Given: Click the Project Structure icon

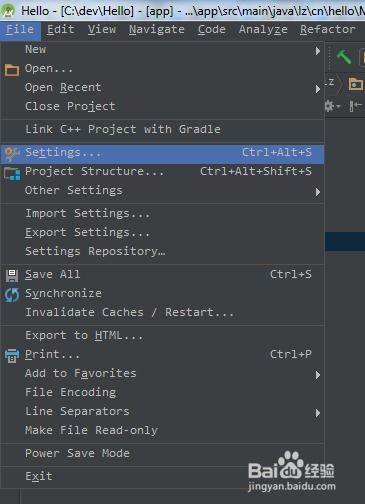Looking at the screenshot, I should click(12, 173).
